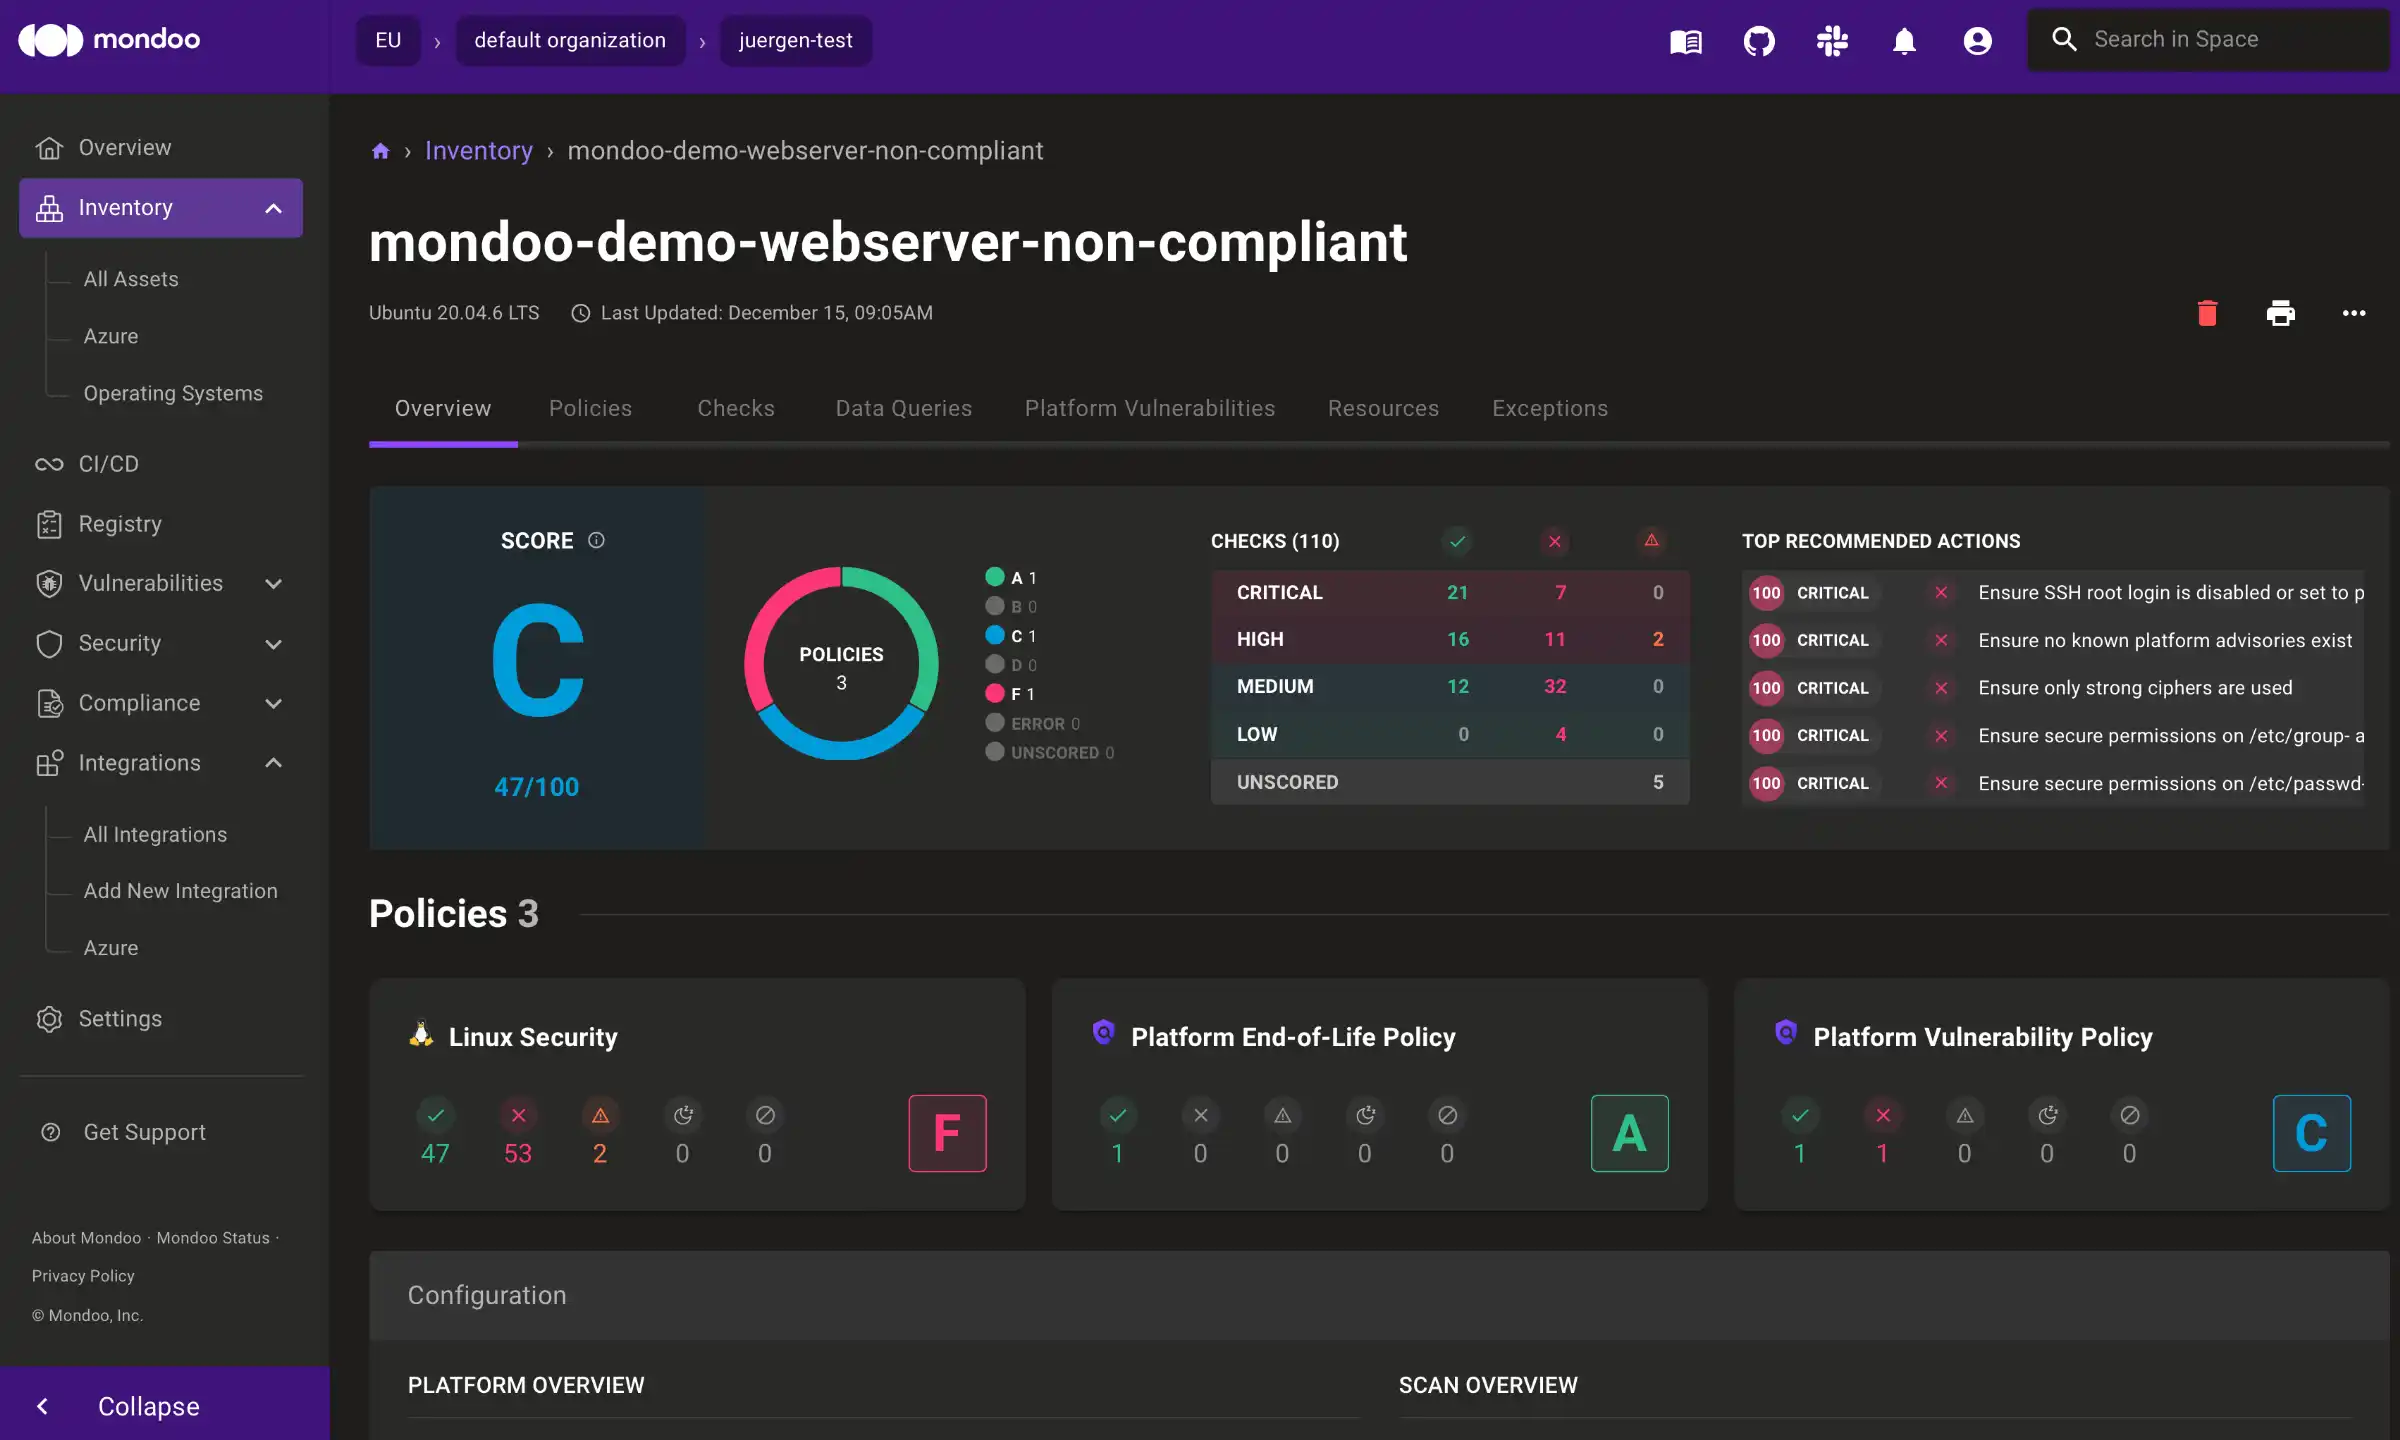Open the bell notifications icon
The width and height of the screenshot is (2400, 1440).
(1905, 41)
